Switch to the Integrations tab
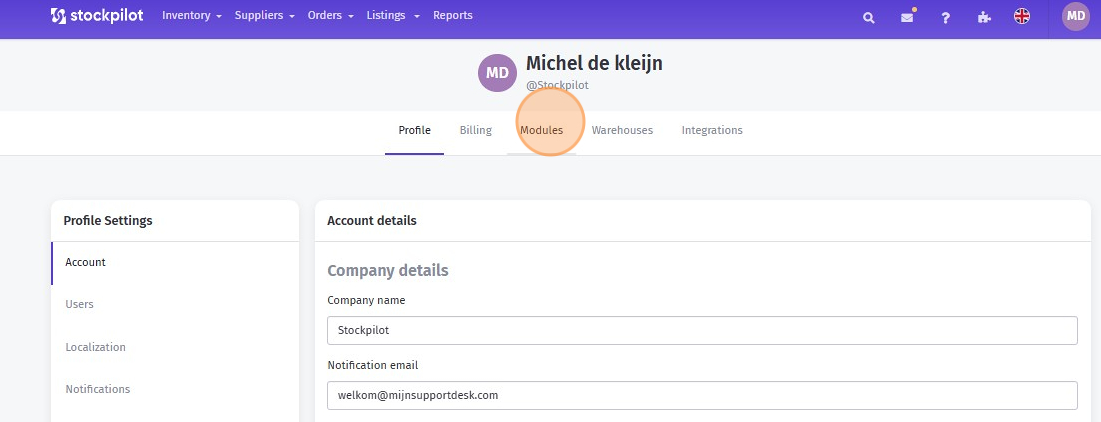 [712, 130]
